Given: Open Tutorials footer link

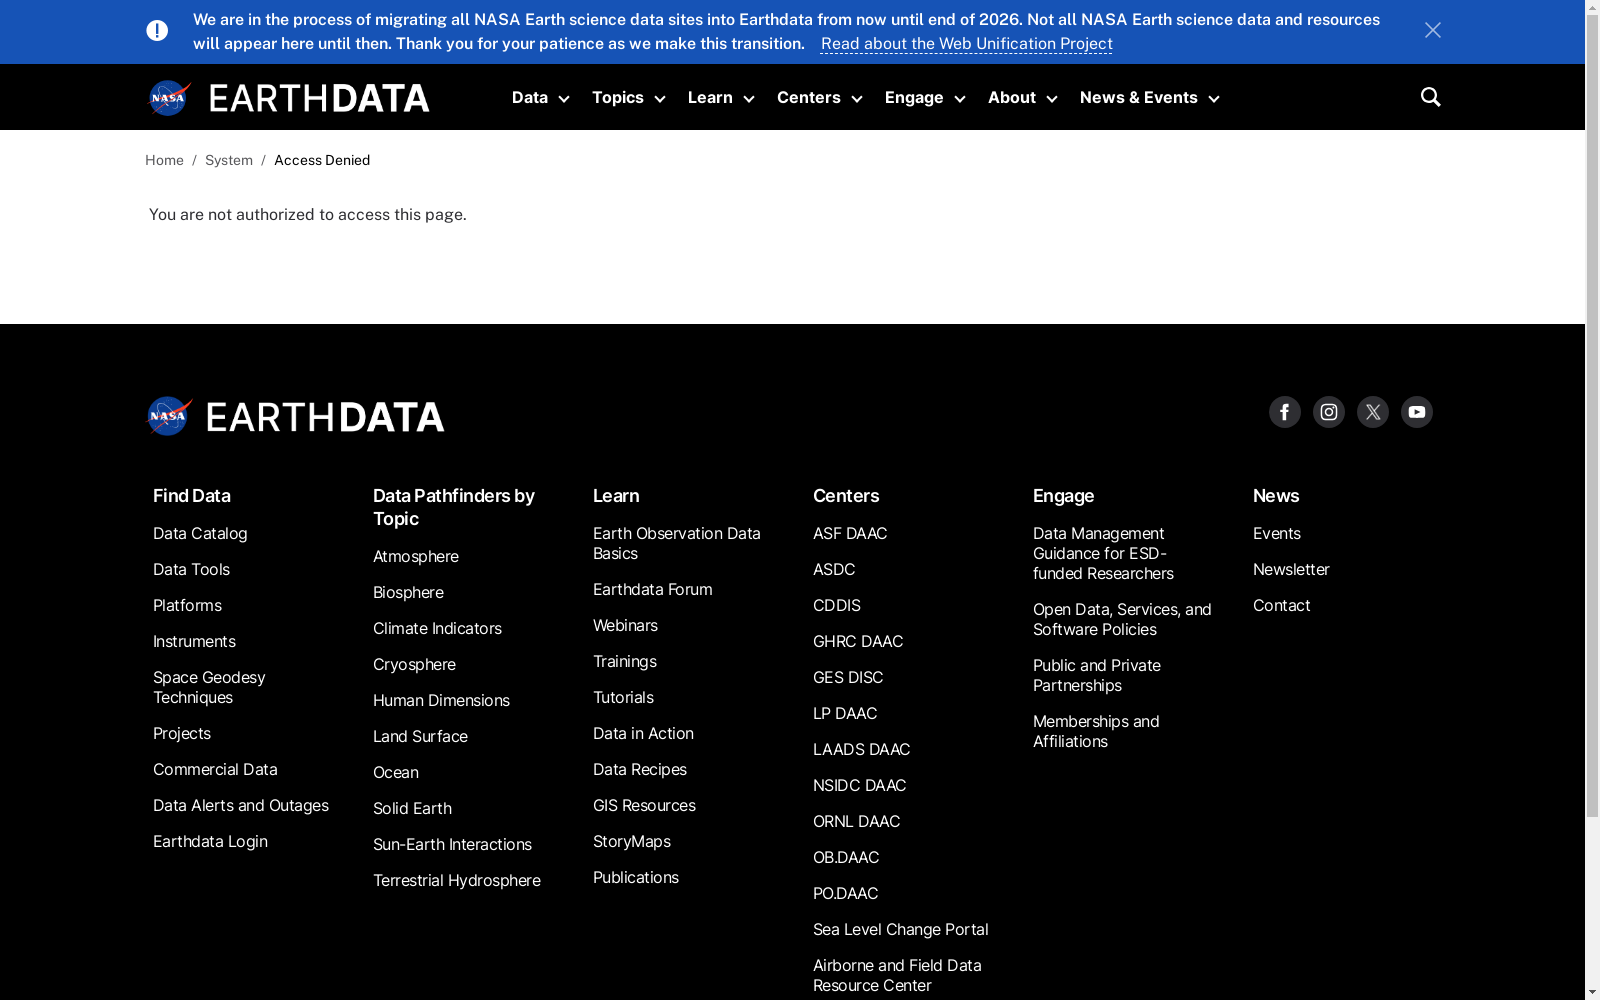Looking at the screenshot, I should pyautogui.click(x=623, y=698).
